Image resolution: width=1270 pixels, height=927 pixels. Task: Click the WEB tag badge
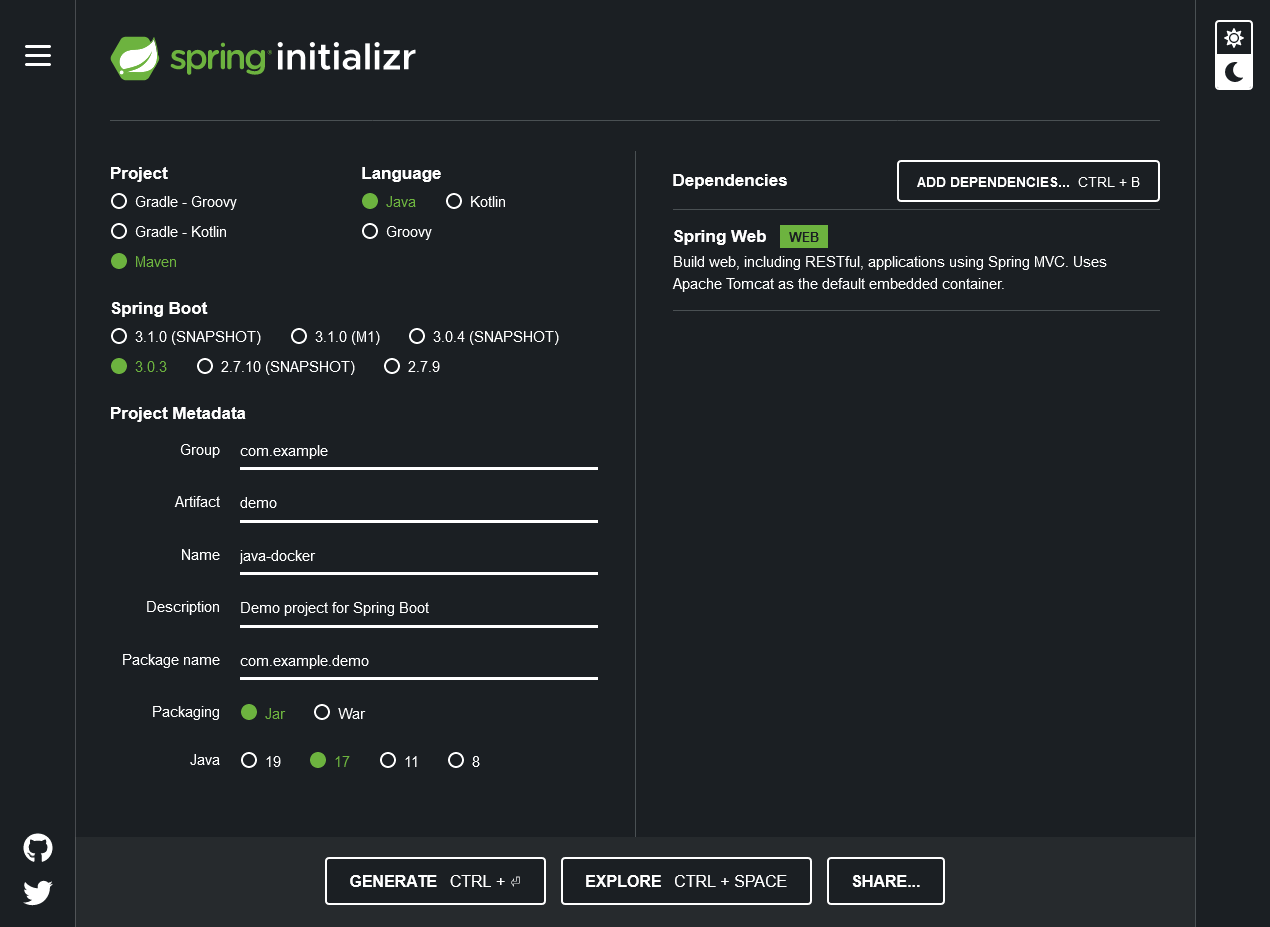804,237
